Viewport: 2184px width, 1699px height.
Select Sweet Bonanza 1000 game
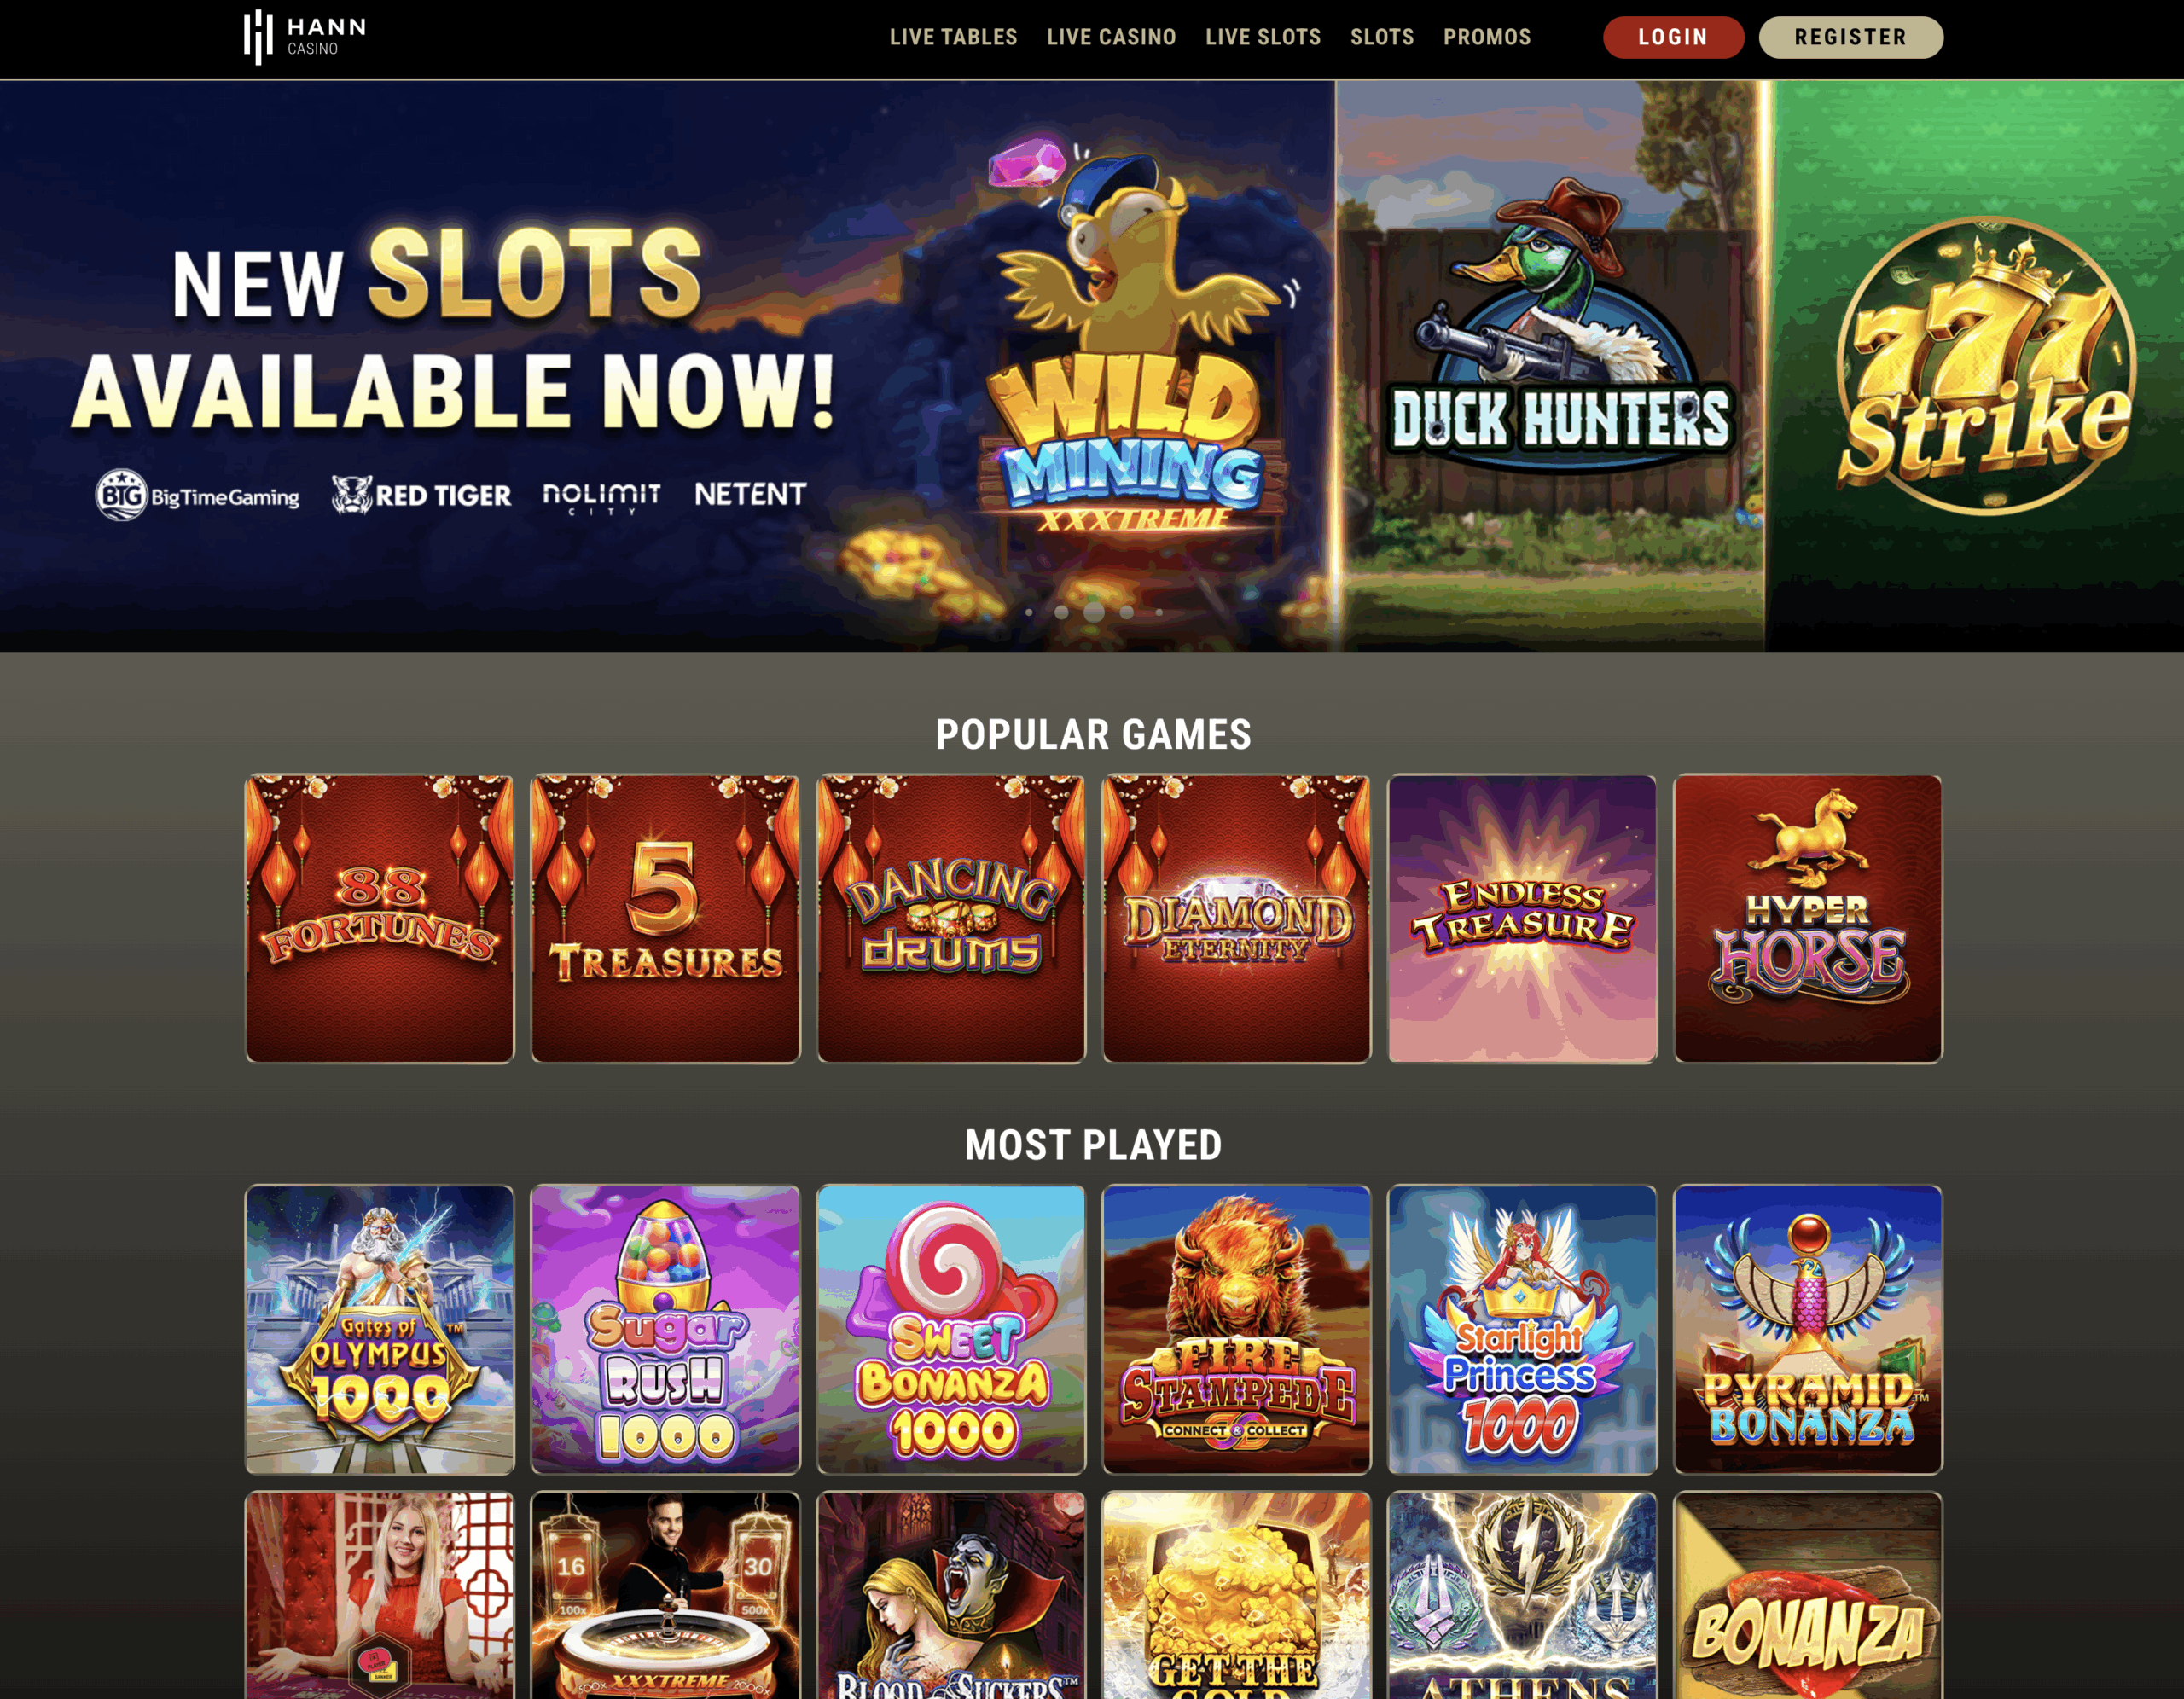point(951,1329)
